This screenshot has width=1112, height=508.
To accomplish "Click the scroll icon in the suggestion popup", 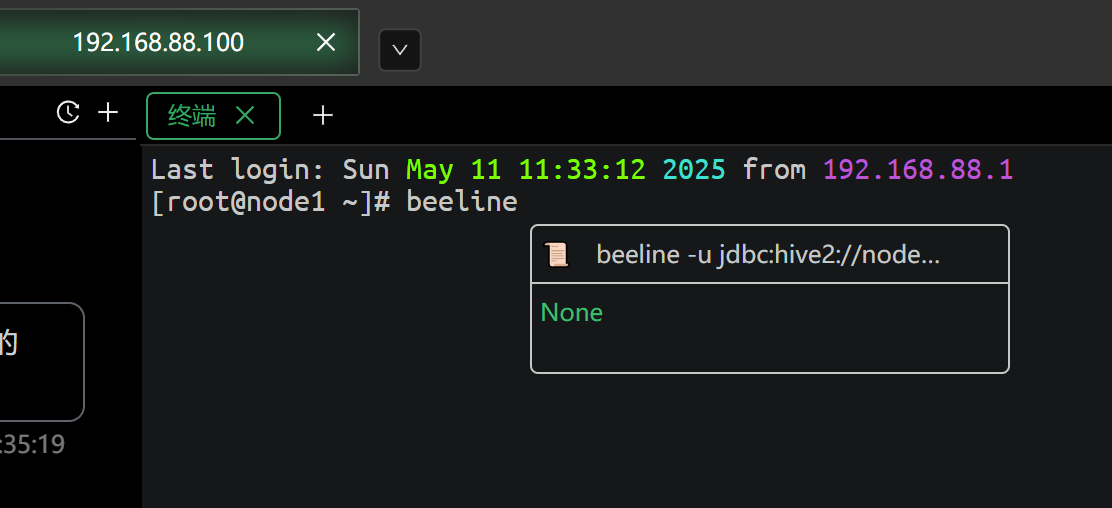I will pos(556,254).
